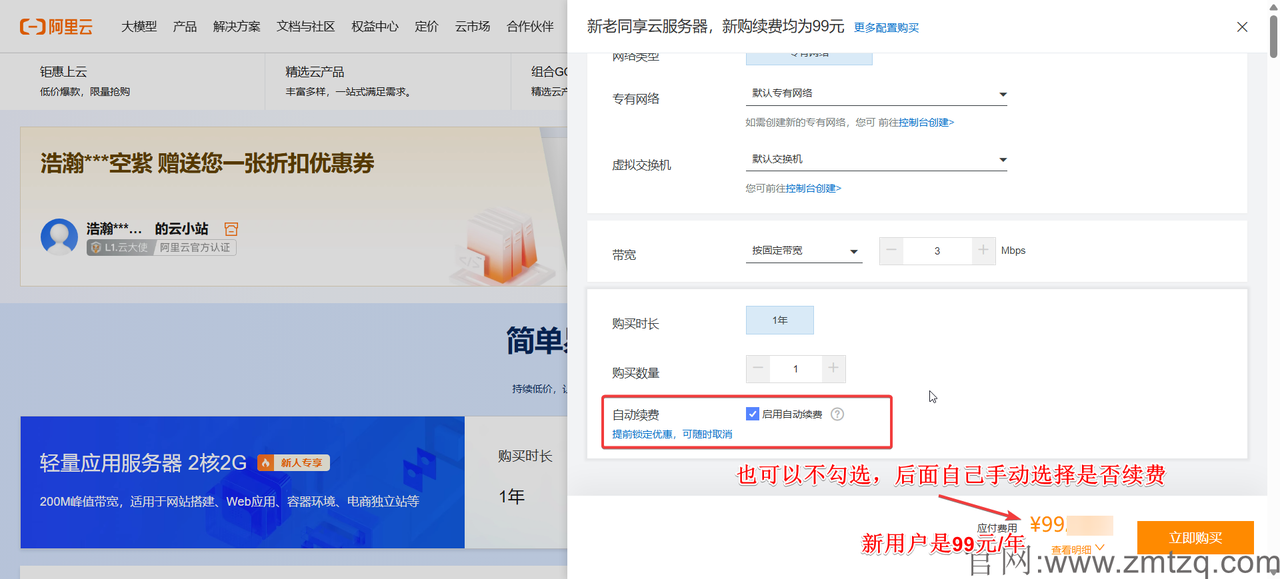Open the 大模型 menu item

point(139,27)
